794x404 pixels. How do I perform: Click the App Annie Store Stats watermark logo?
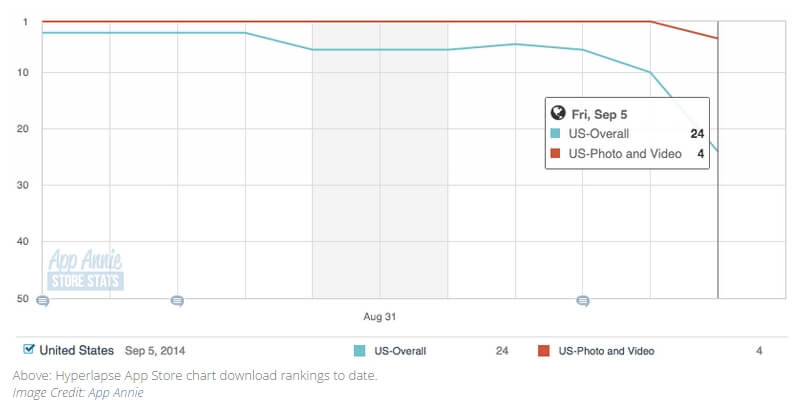pos(85,269)
